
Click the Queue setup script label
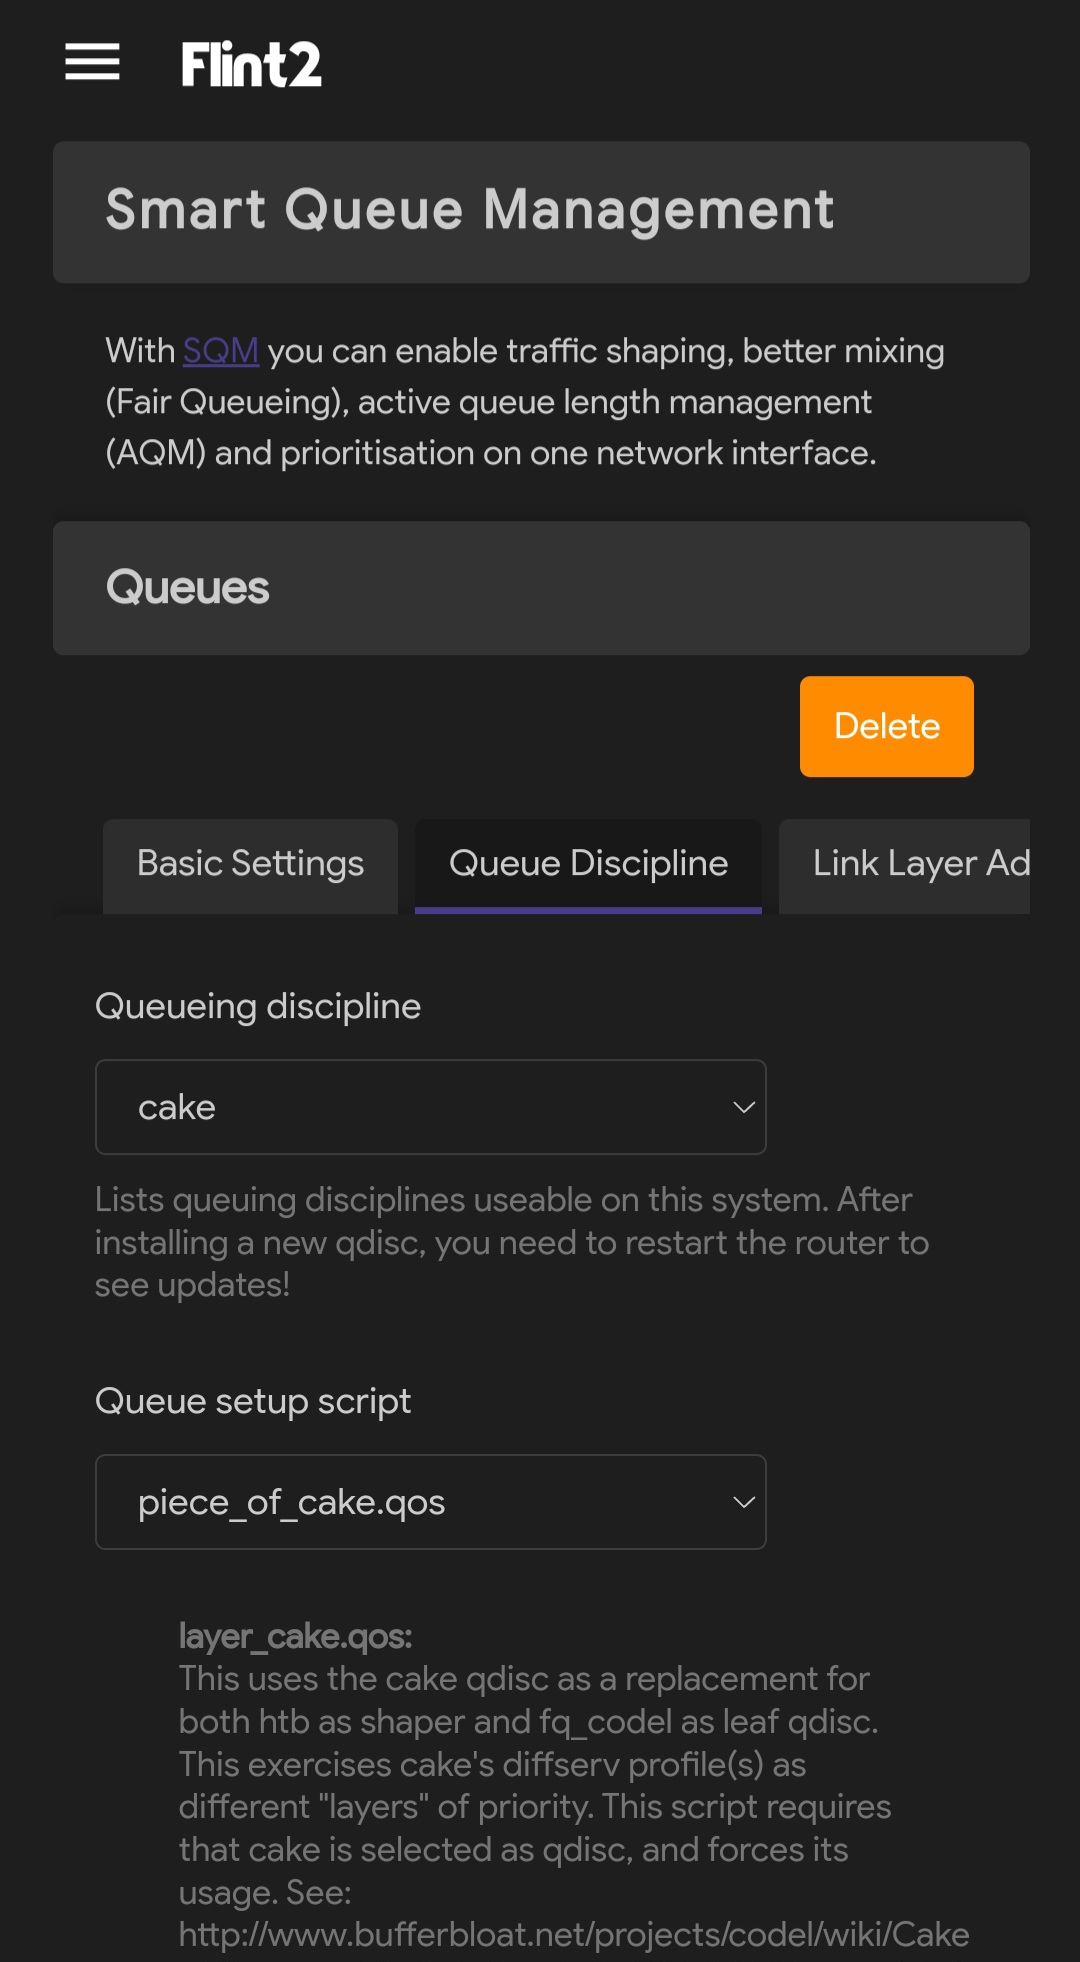click(253, 1401)
